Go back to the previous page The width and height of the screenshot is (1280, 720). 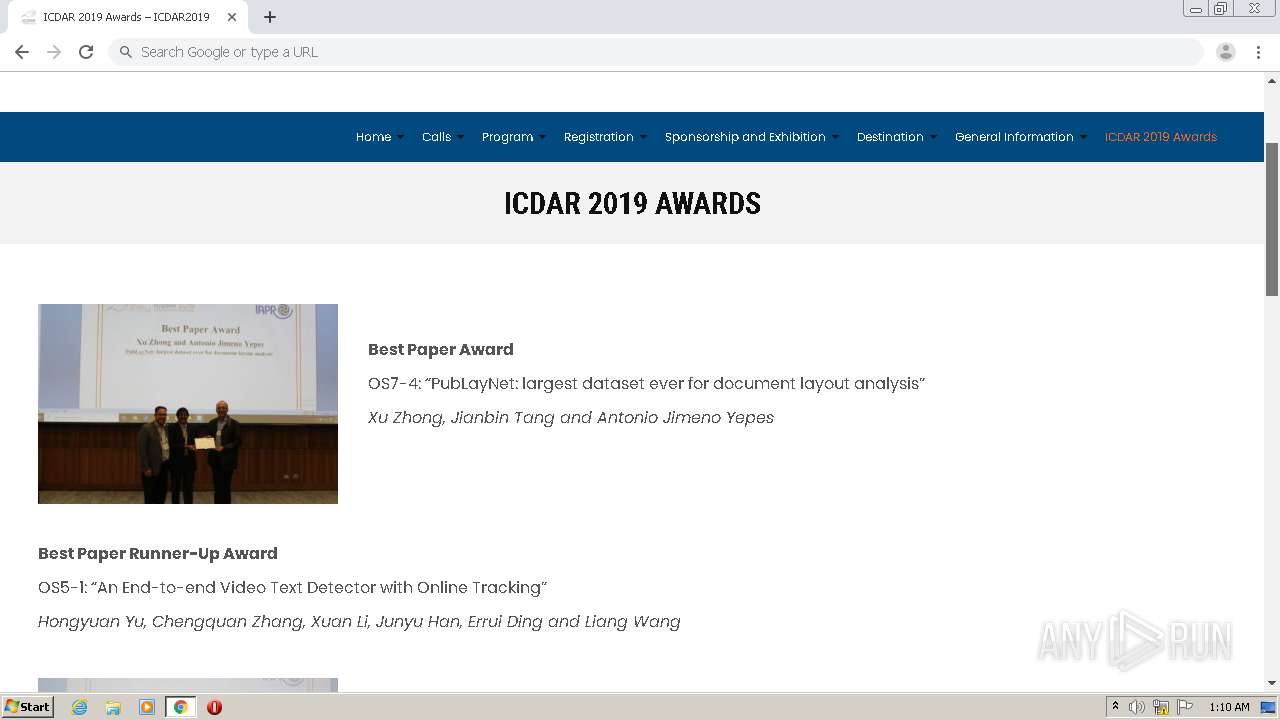pos(22,52)
